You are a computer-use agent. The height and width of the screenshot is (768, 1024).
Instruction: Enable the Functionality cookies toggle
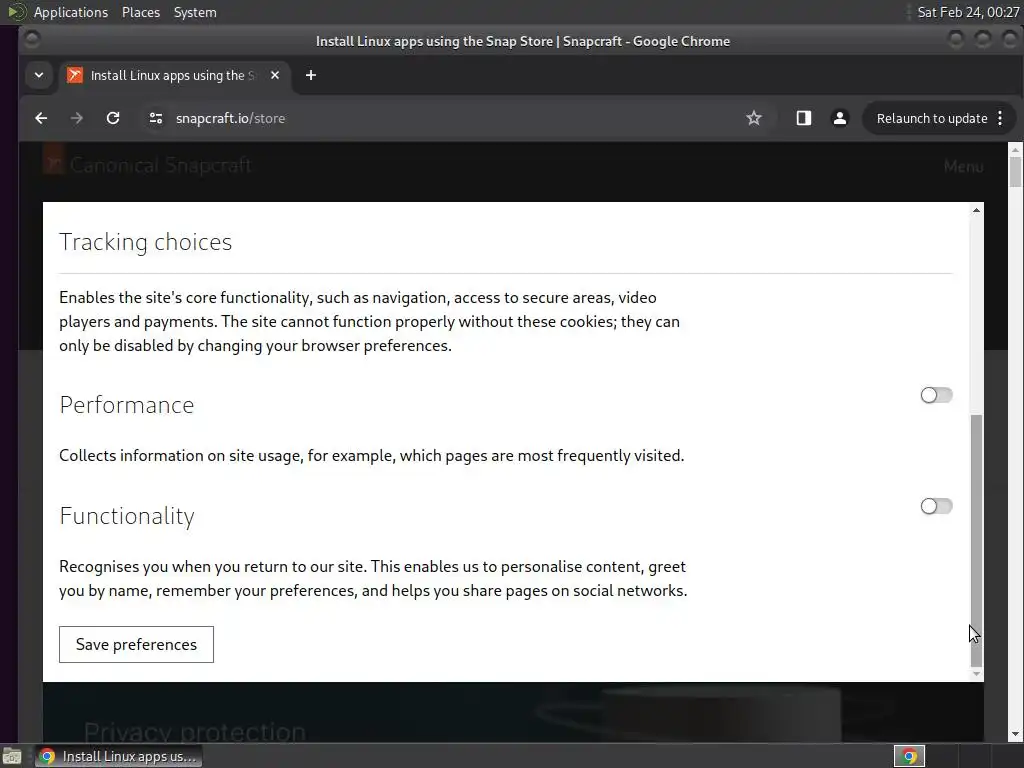(936, 506)
